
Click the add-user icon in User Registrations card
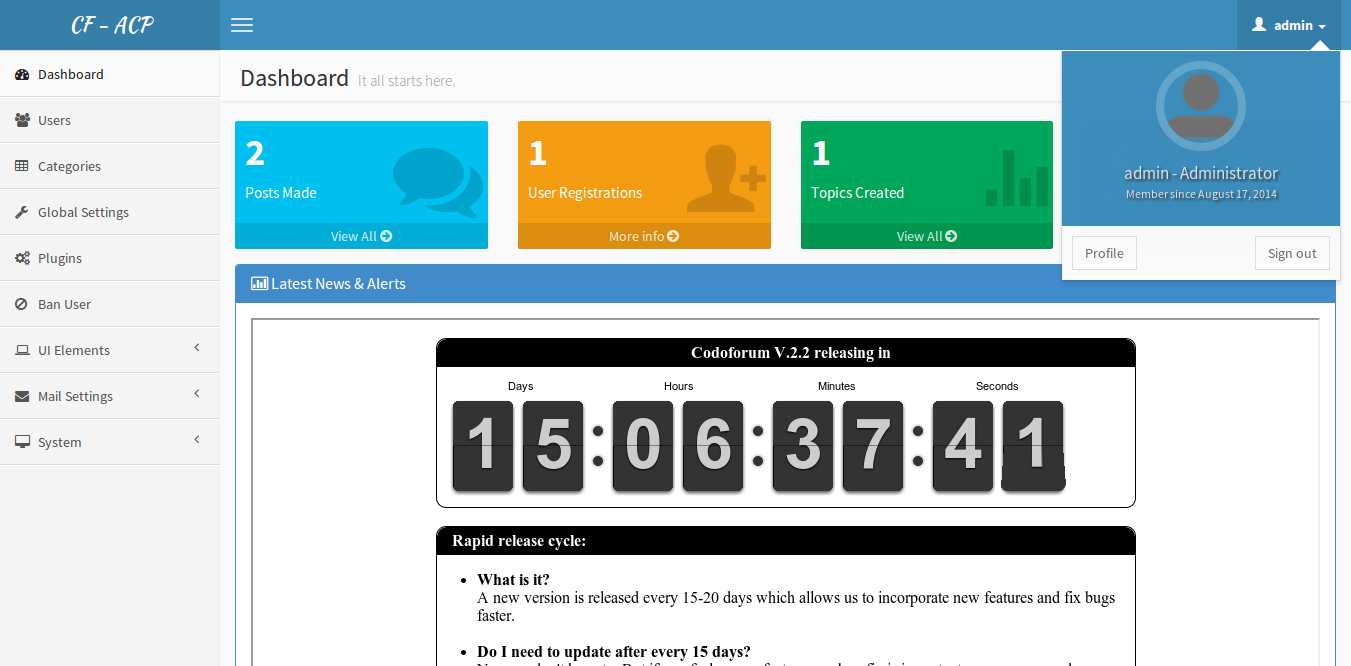point(726,178)
